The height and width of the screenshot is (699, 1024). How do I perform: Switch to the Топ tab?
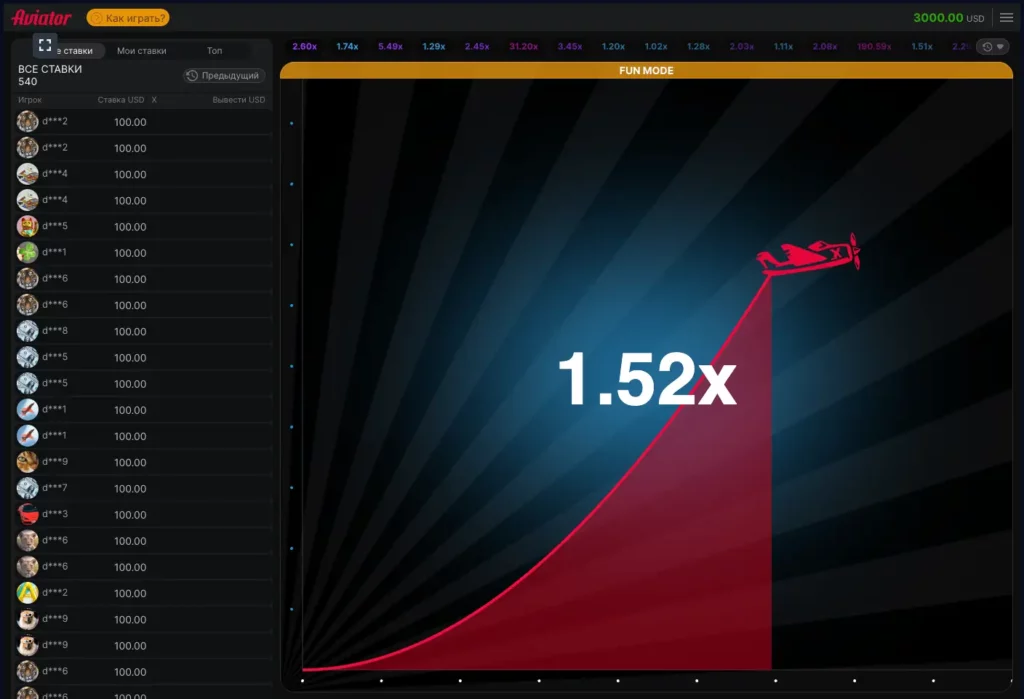(x=214, y=51)
